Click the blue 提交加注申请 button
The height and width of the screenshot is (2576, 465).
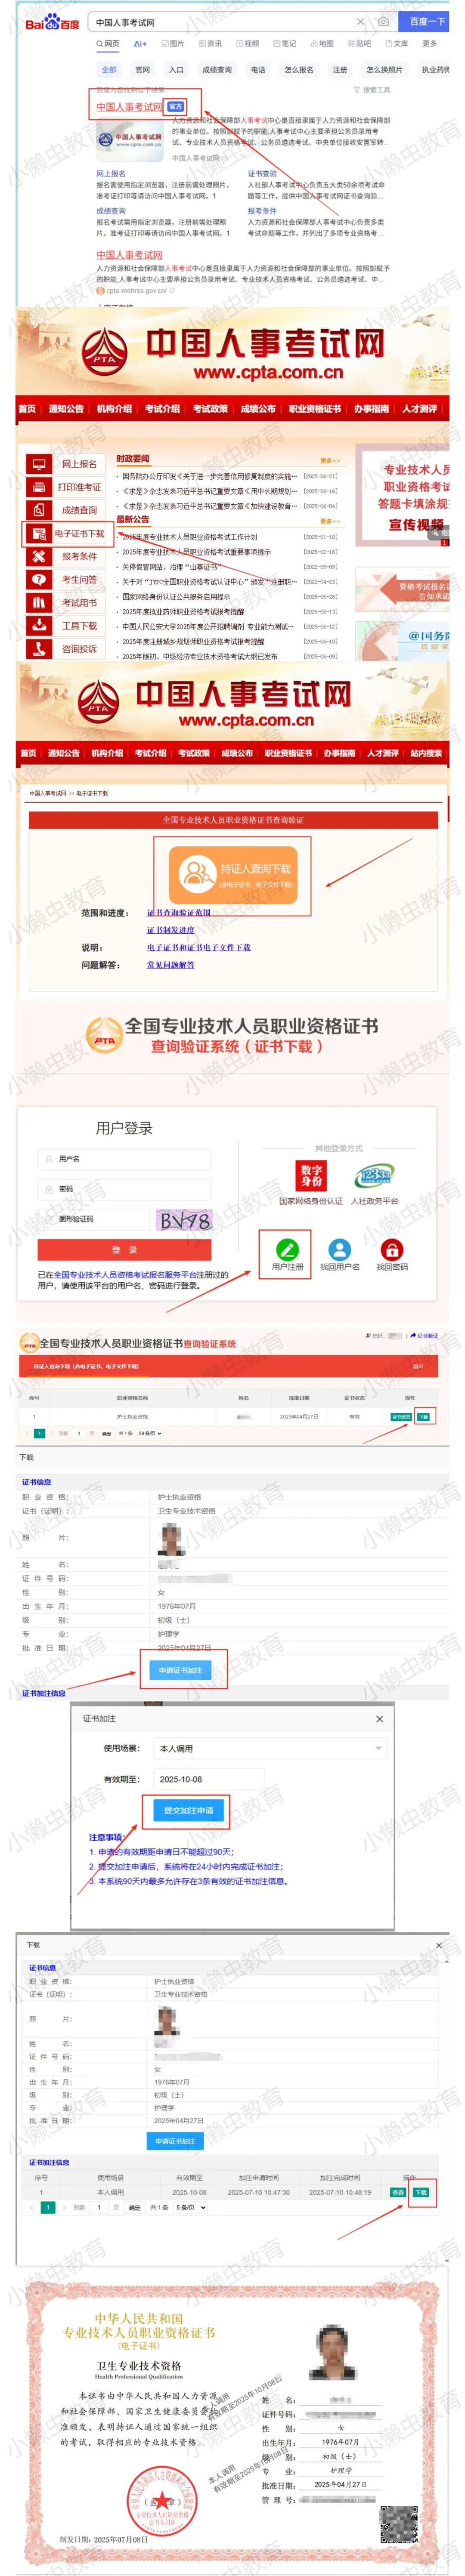[189, 1810]
